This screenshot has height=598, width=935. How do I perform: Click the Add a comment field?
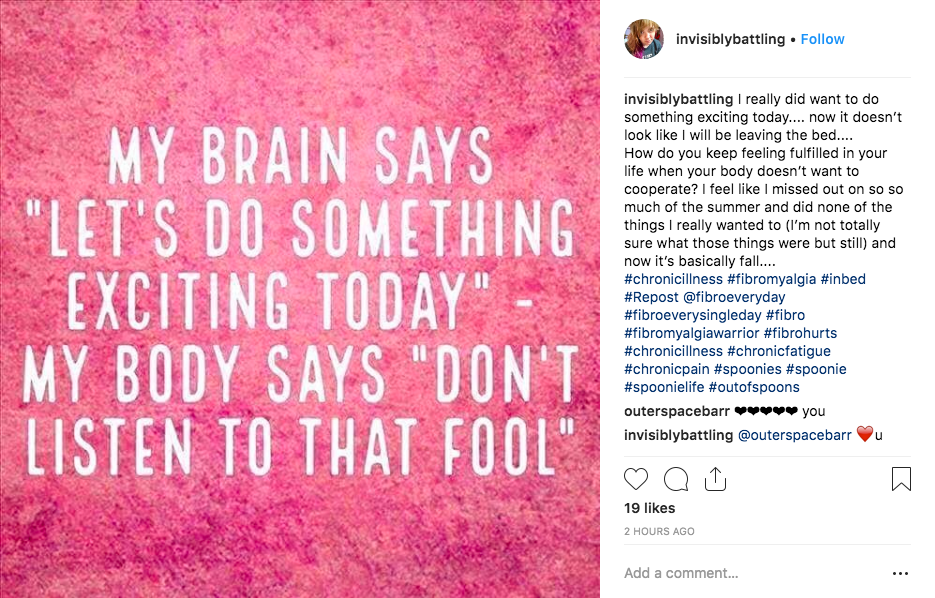tap(740, 573)
